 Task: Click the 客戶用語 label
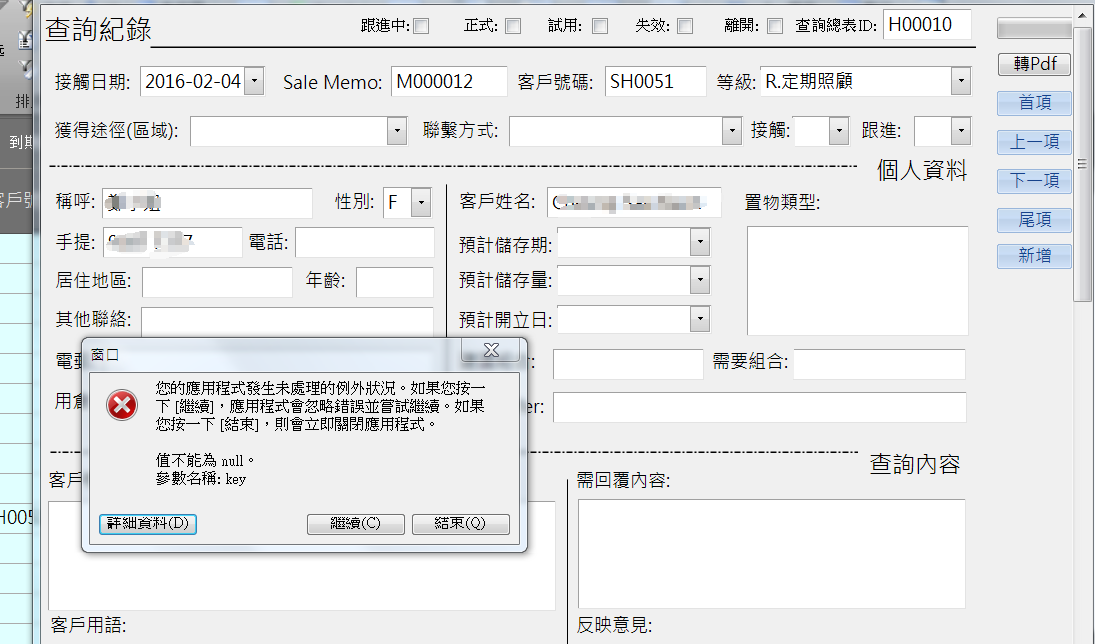pos(88,624)
